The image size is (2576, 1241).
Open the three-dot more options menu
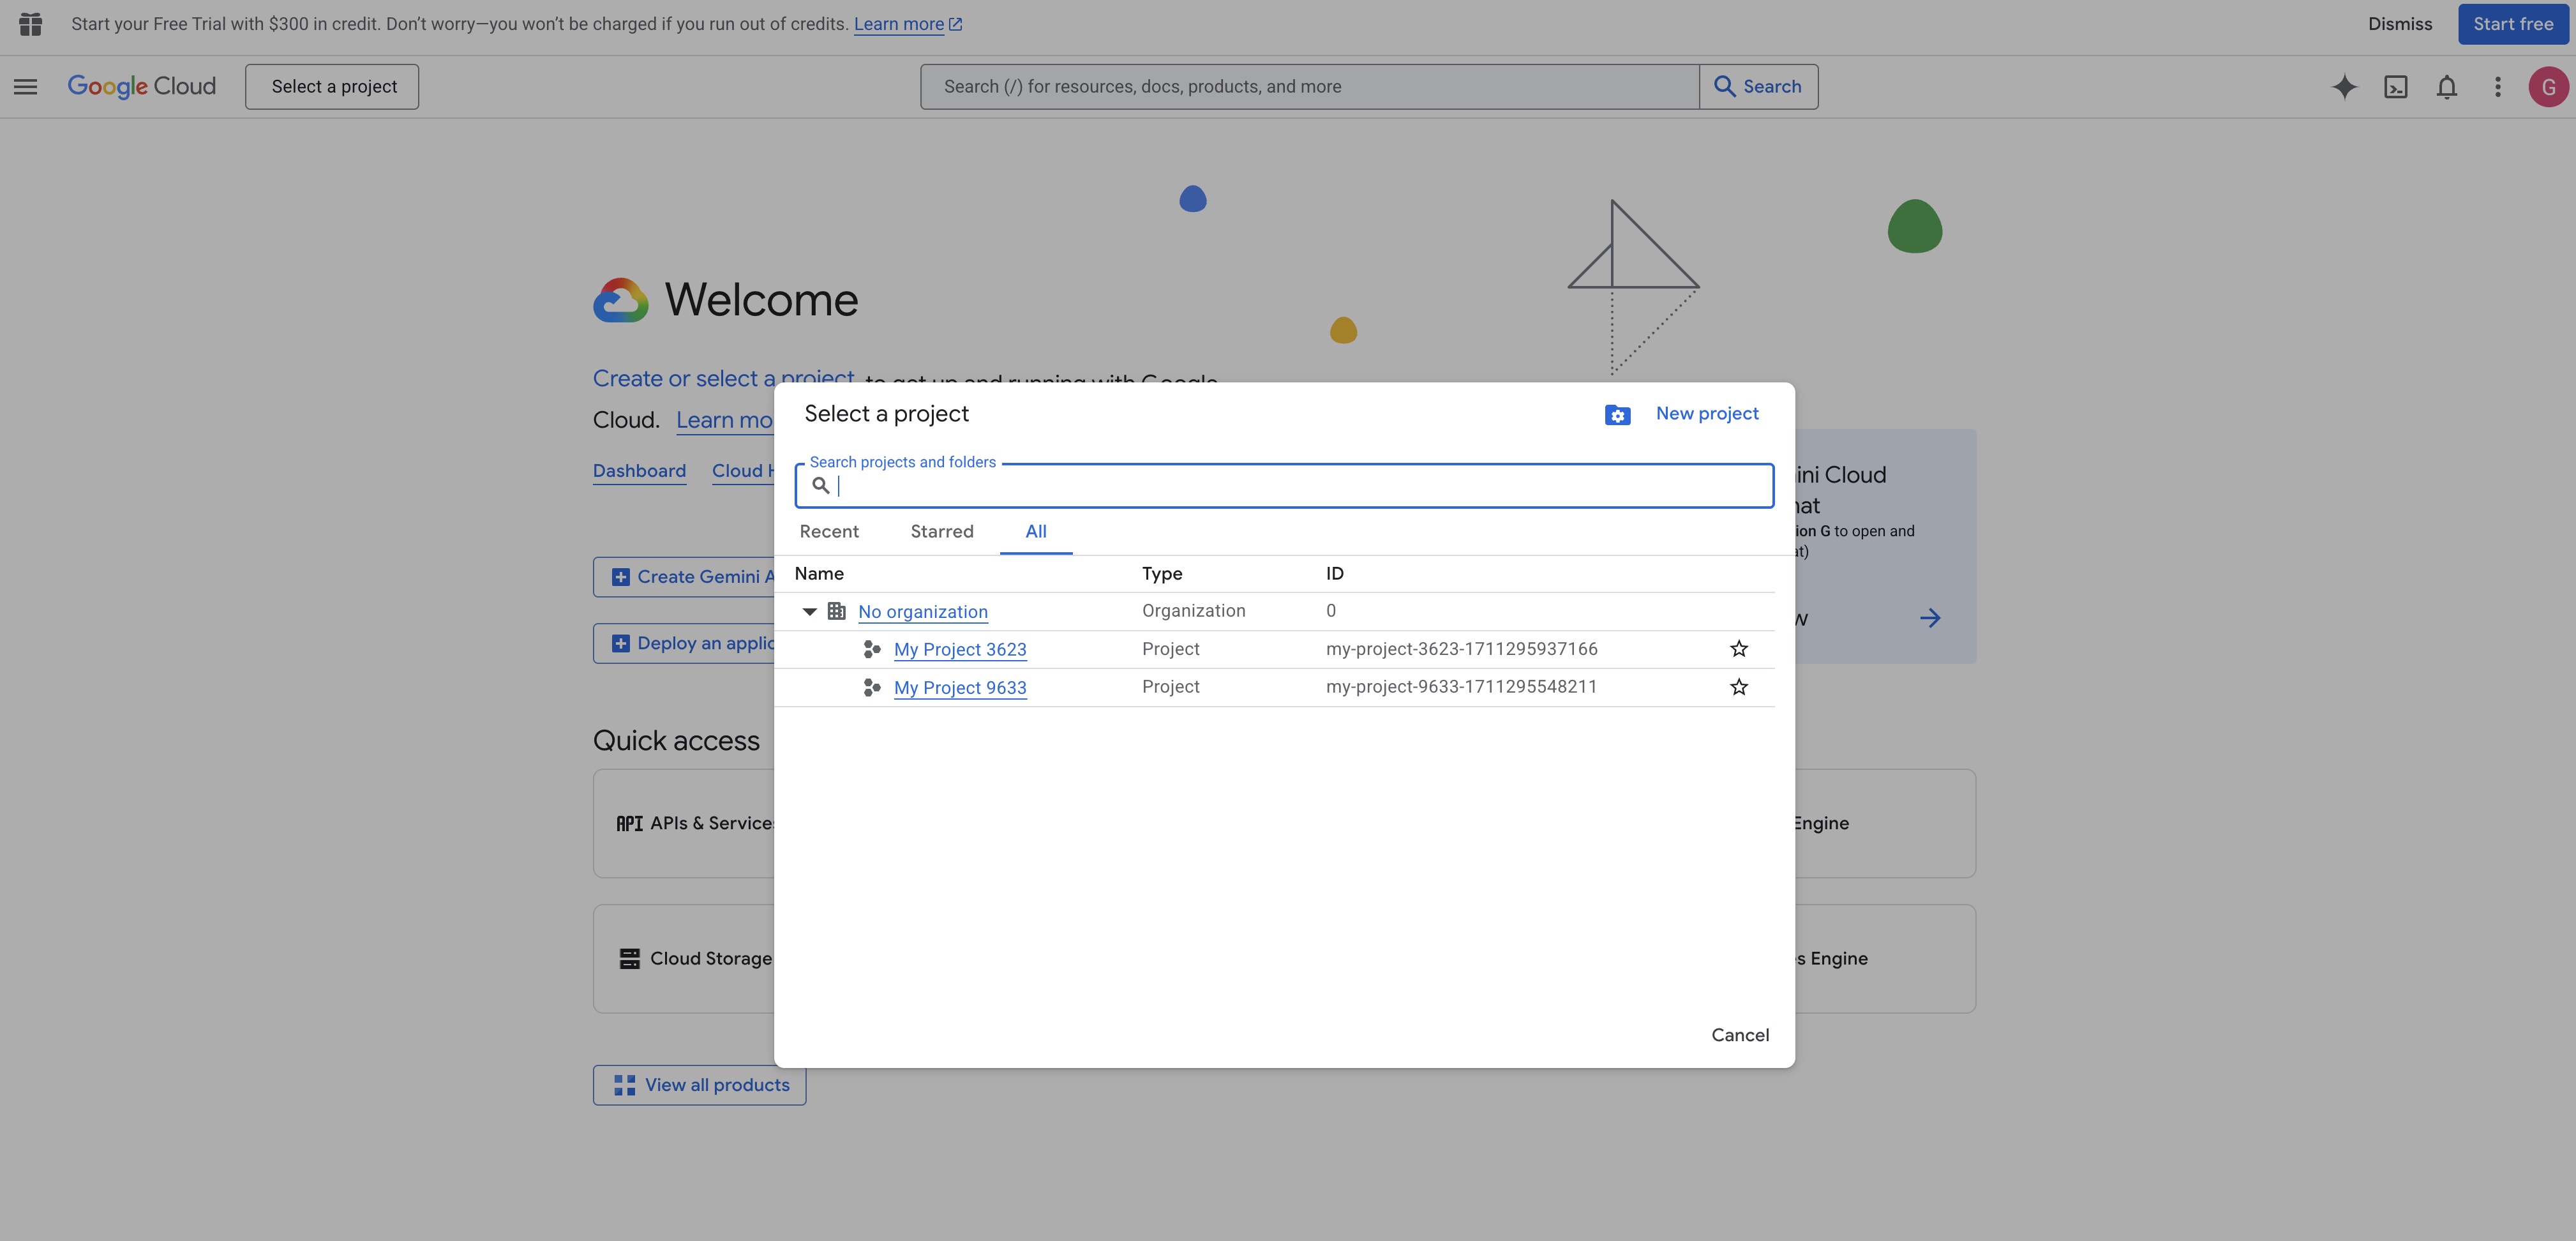pos(2497,87)
